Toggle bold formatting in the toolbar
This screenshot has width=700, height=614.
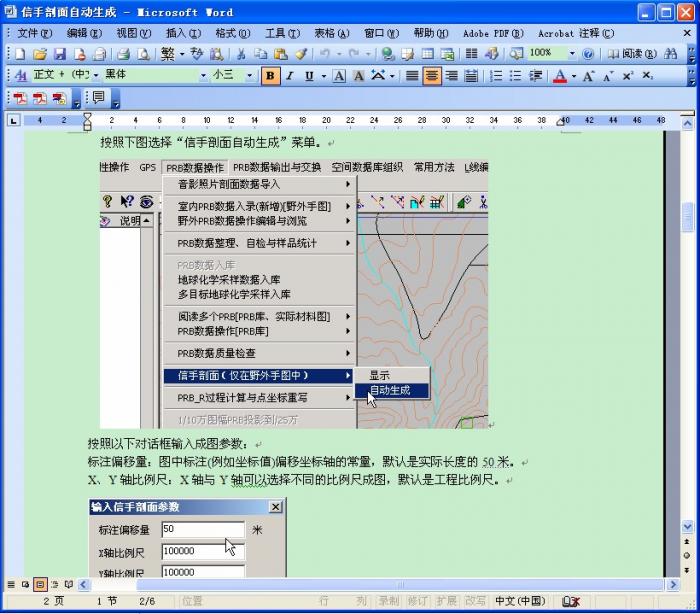tap(270, 75)
